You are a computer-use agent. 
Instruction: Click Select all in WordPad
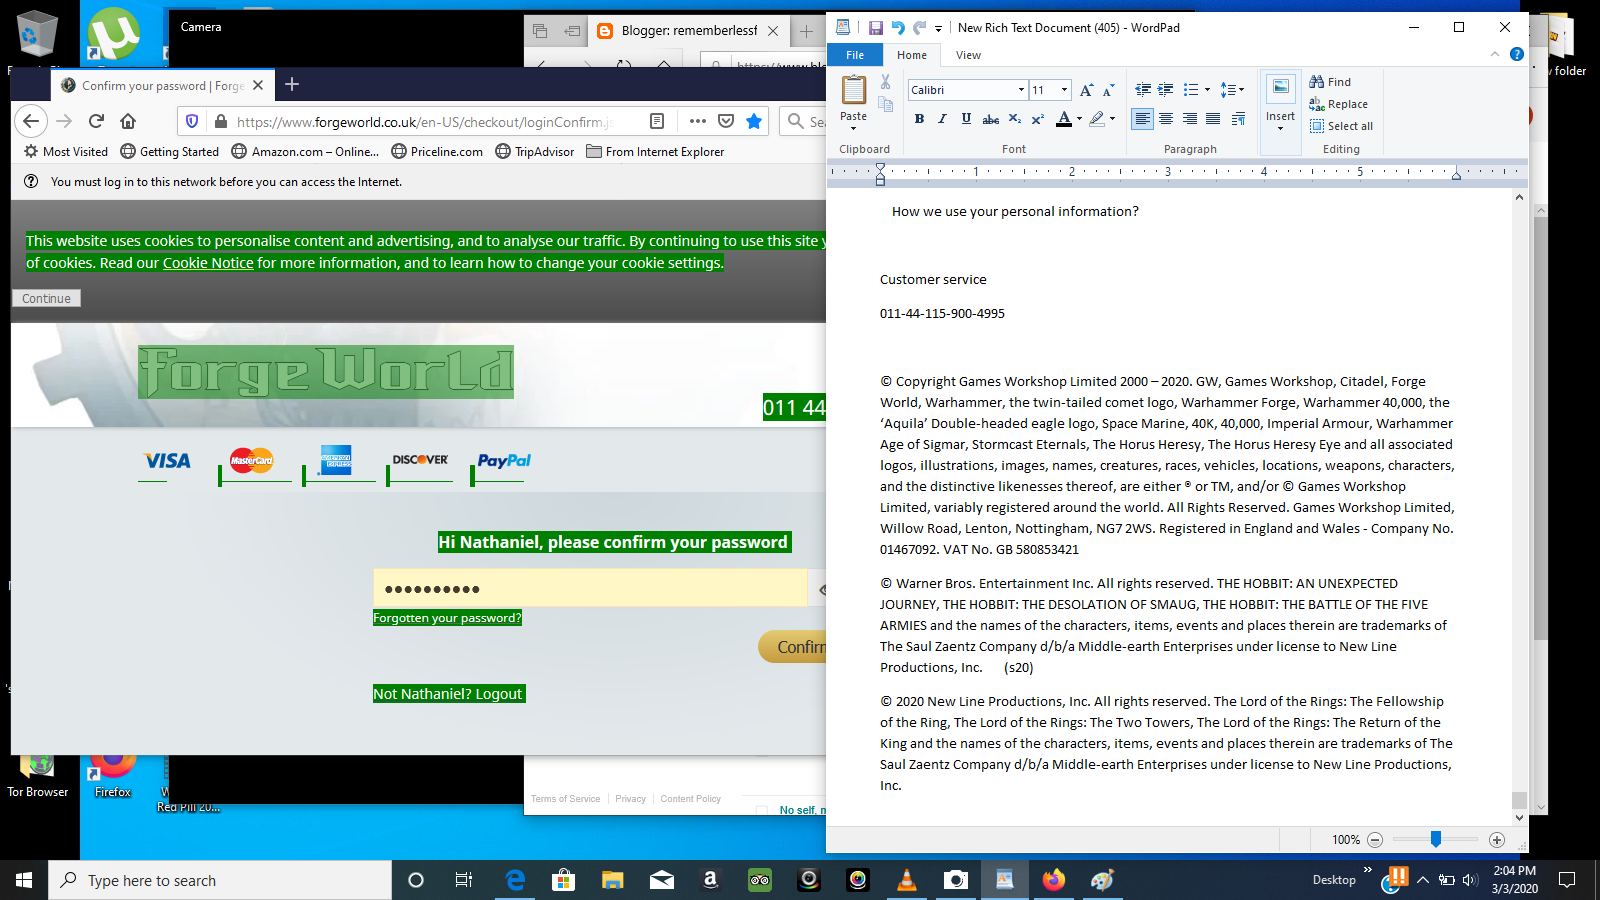click(1341, 126)
